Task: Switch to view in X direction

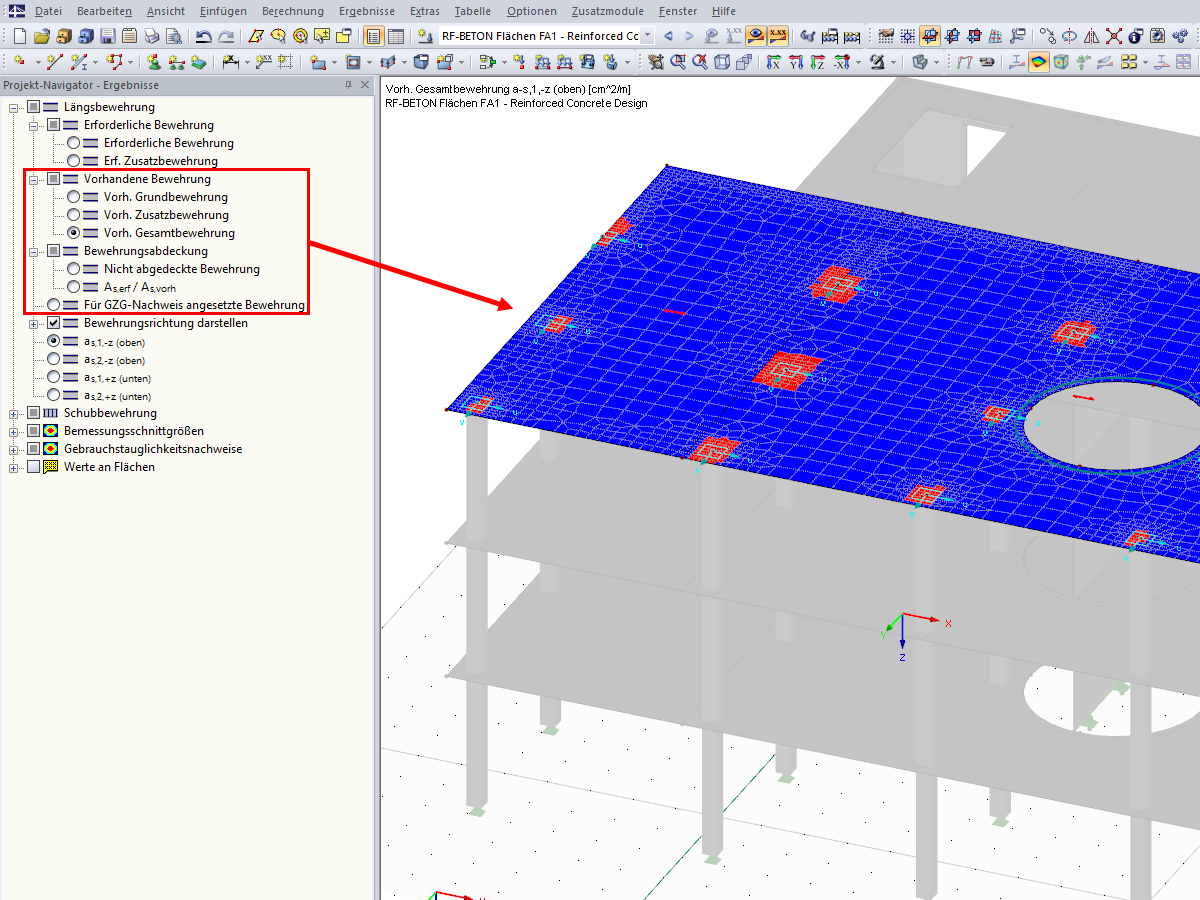Action: pyautogui.click(x=773, y=62)
